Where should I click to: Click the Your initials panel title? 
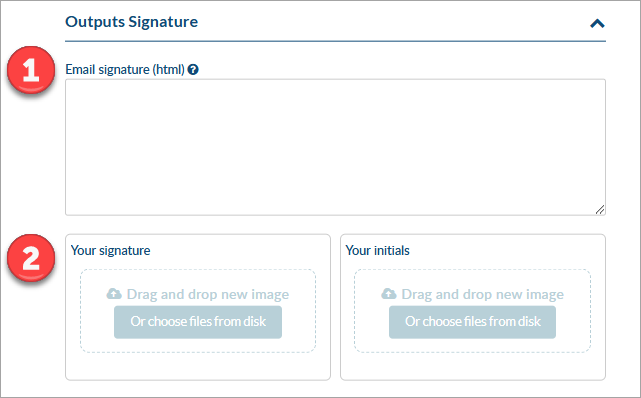(377, 250)
